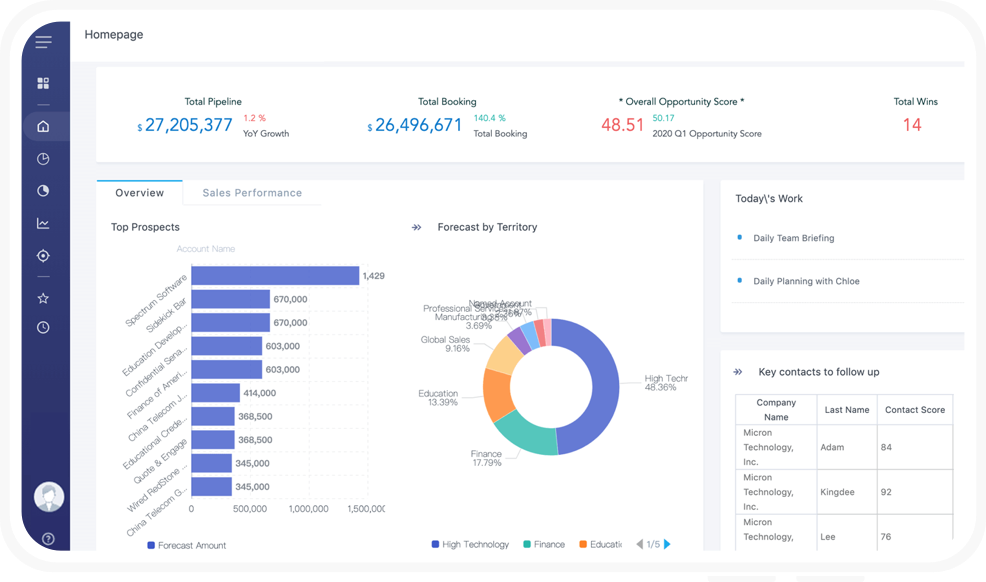Open the filled pie chart icon
986x582 pixels.
(43, 190)
